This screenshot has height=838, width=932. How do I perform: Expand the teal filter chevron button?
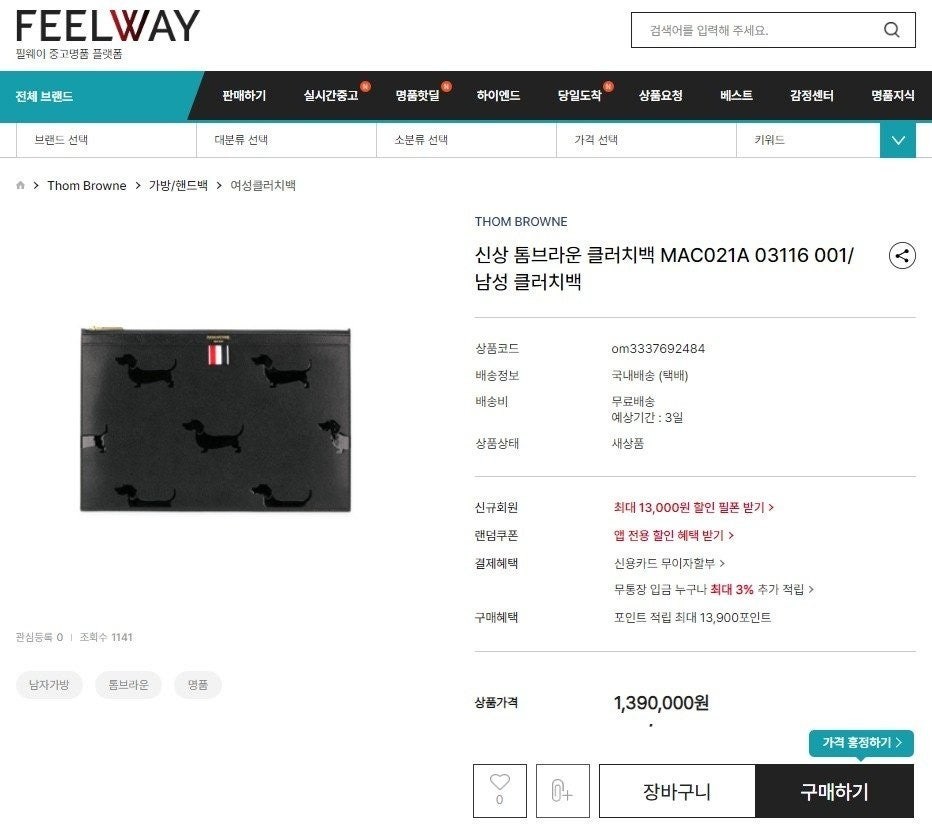[898, 140]
